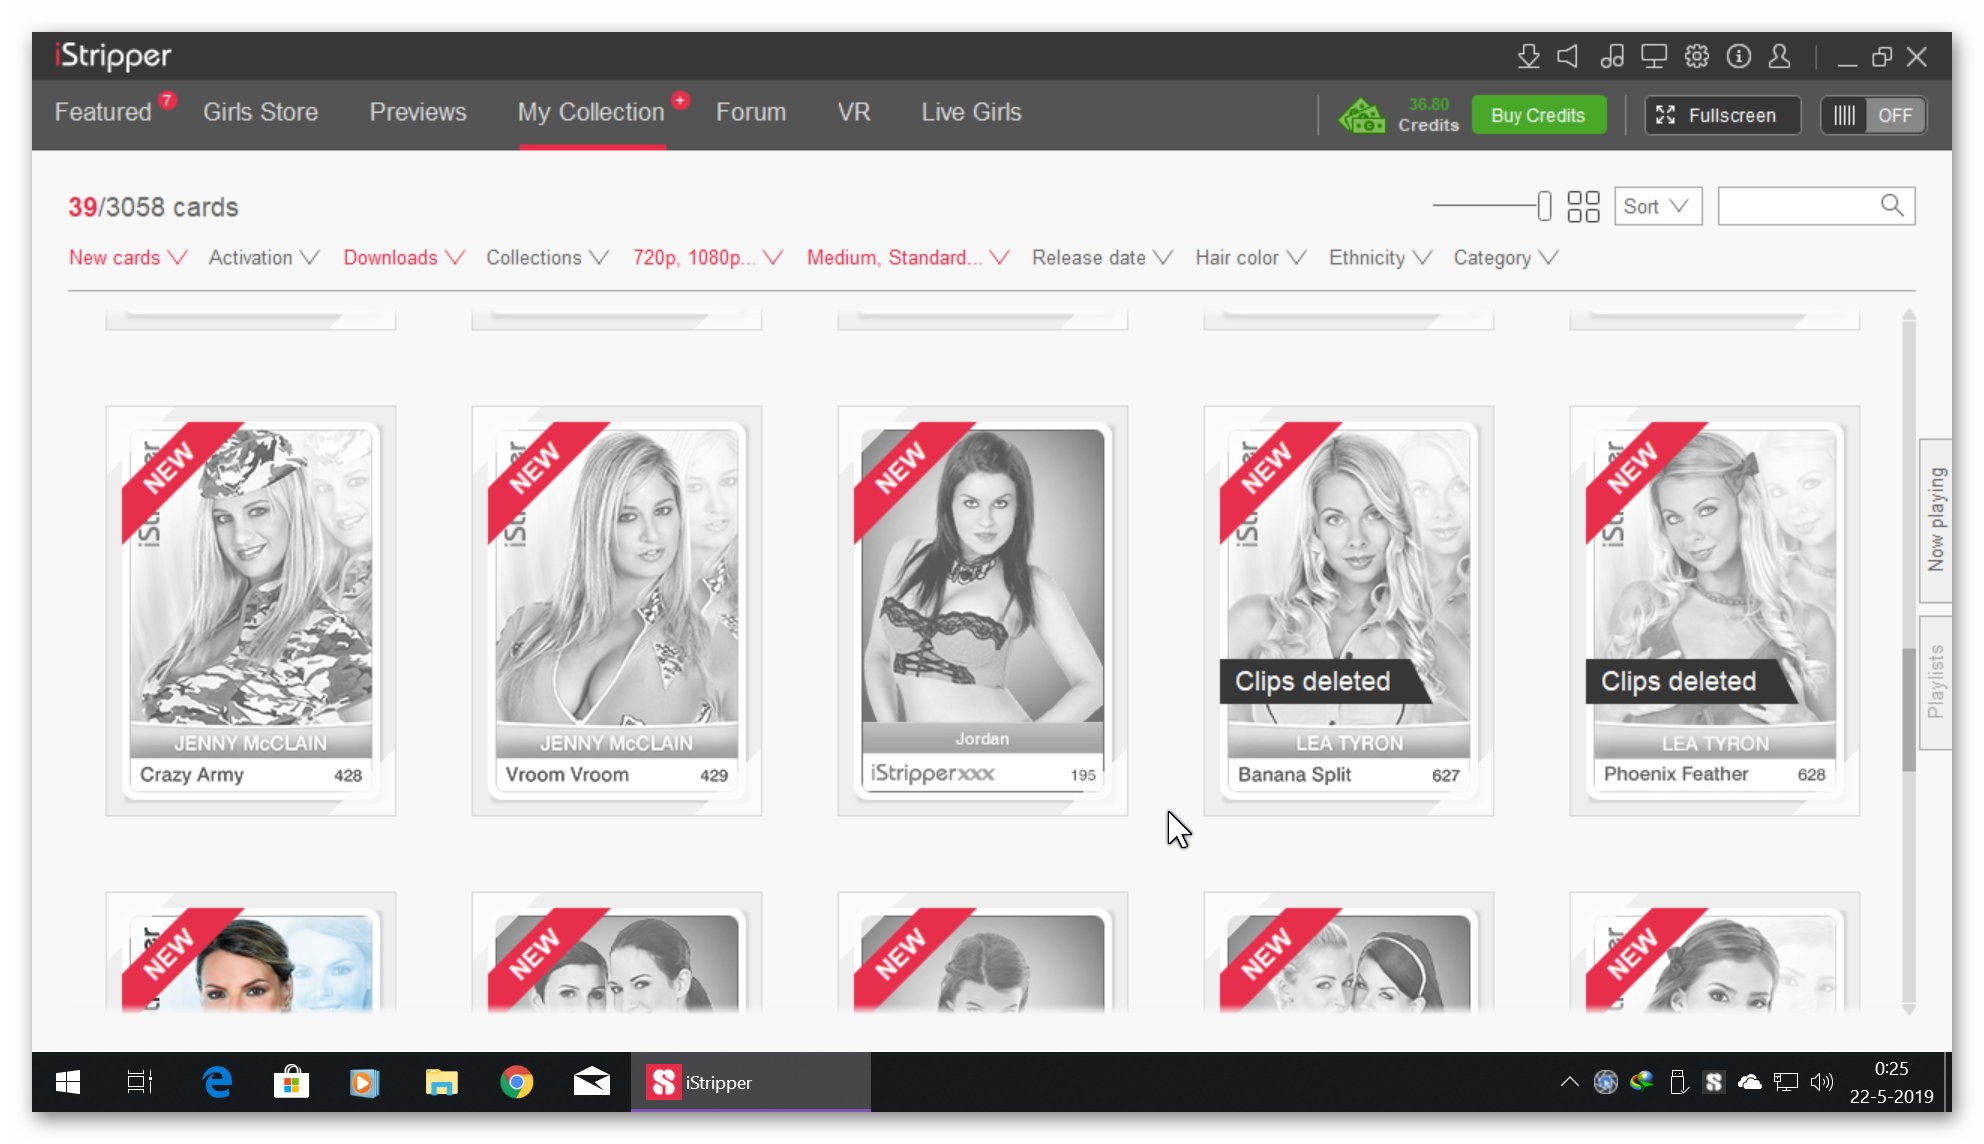Click the info circle icon
Viewport: 1984px width, 1144px height.
pyautogui.click(x=1738, y=57)
